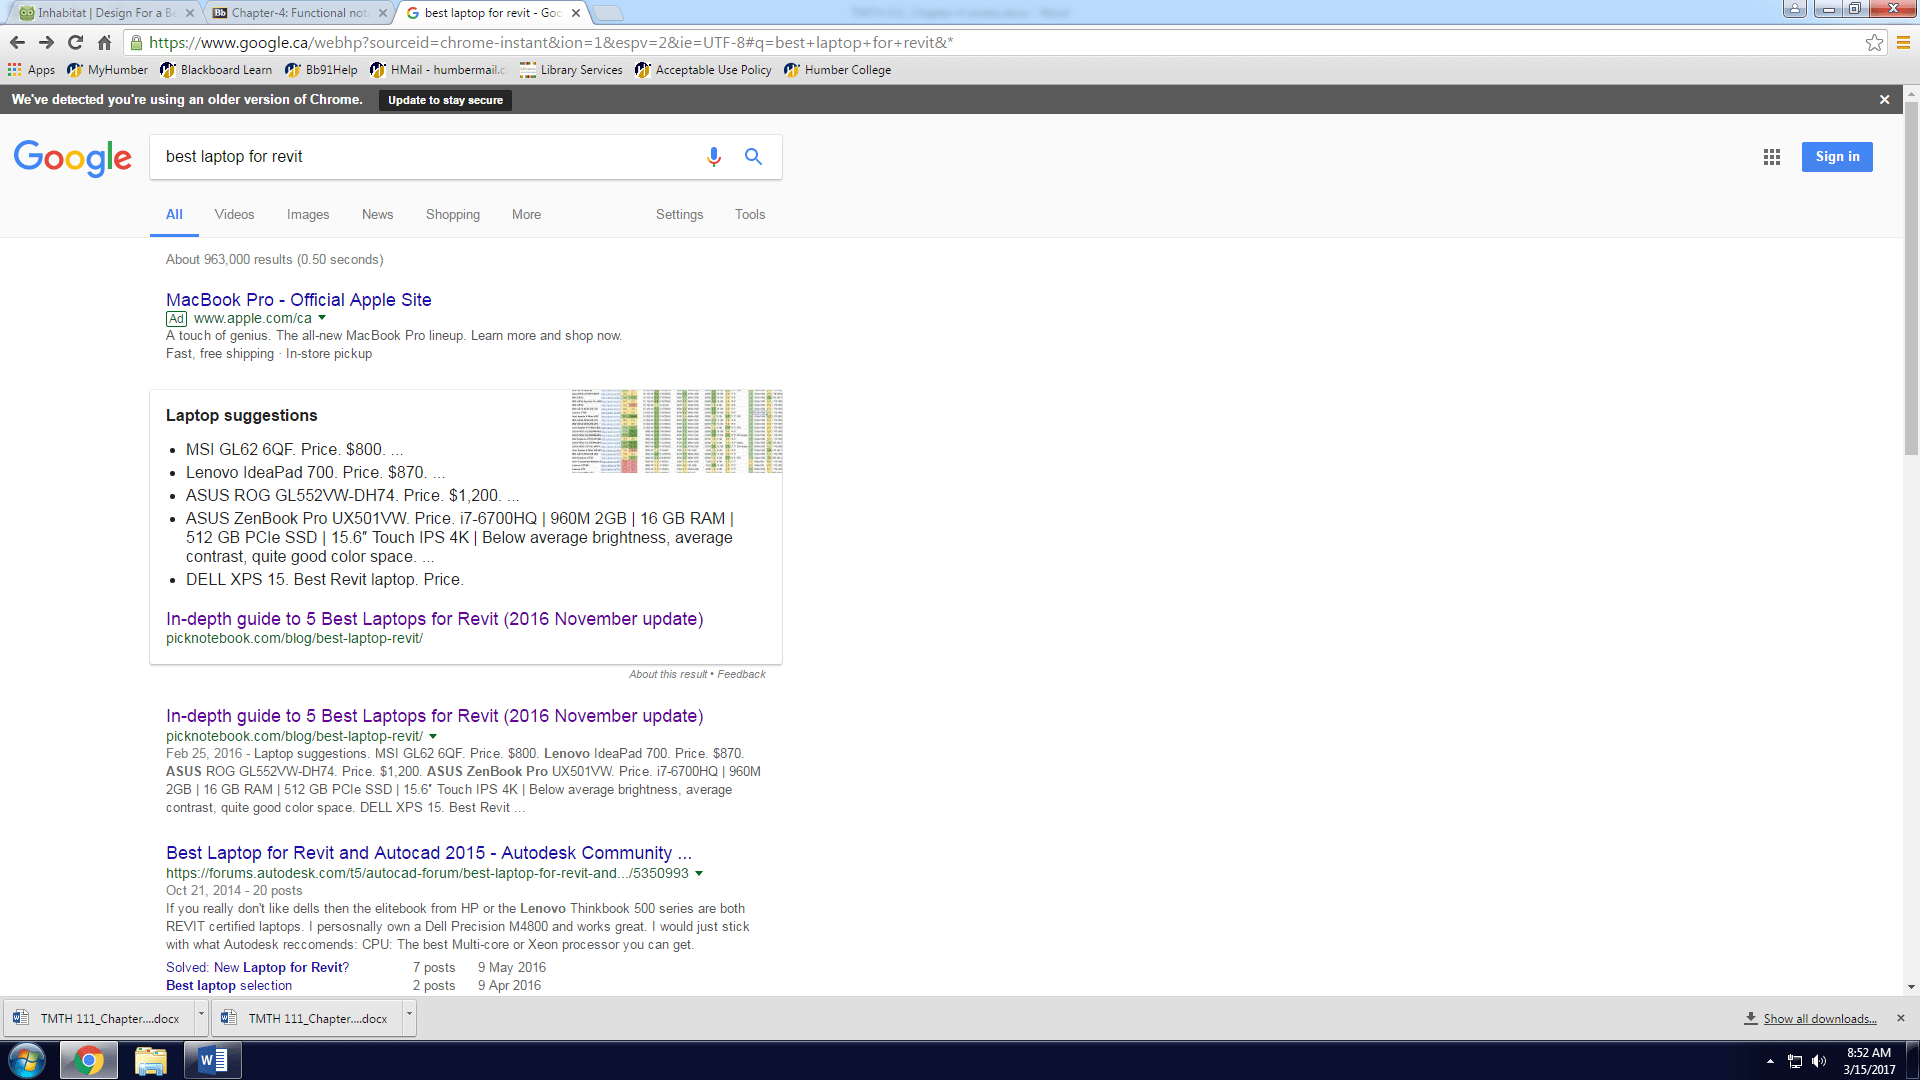The width and height of the screenshot is (1920, 1080).
Task: Open dropdown next to first downloaded docx
Action: coord(201,1015)
